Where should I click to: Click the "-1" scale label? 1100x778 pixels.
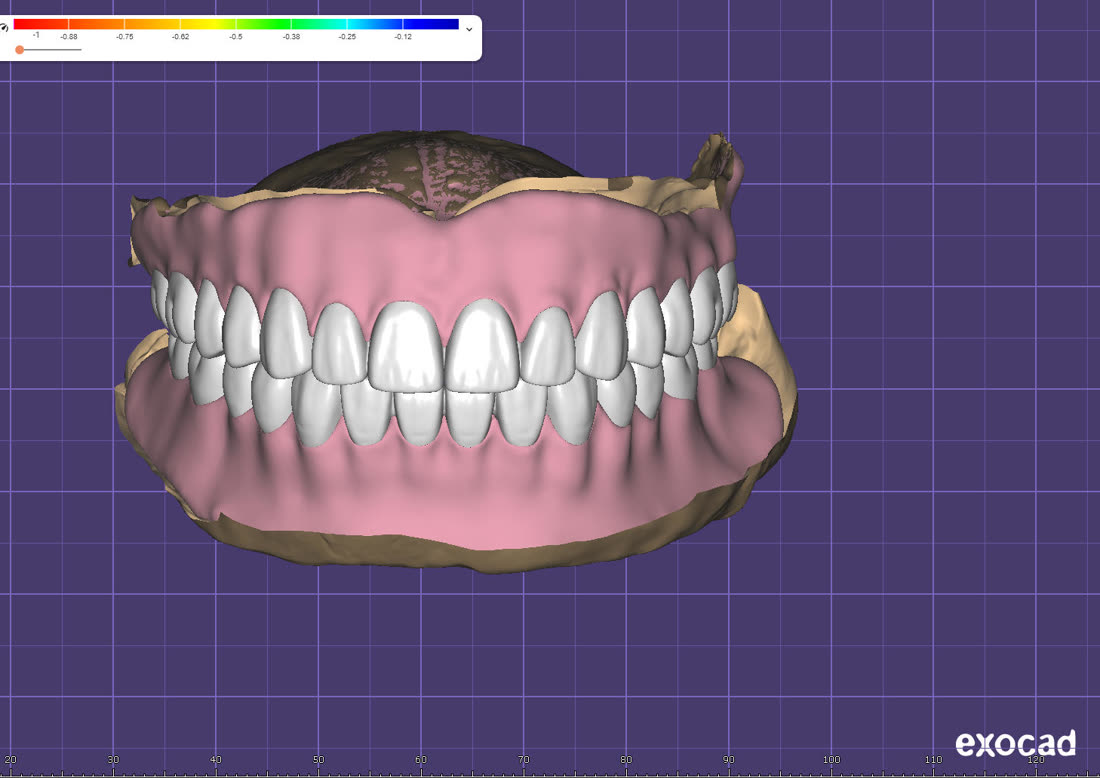pos(36,35)
